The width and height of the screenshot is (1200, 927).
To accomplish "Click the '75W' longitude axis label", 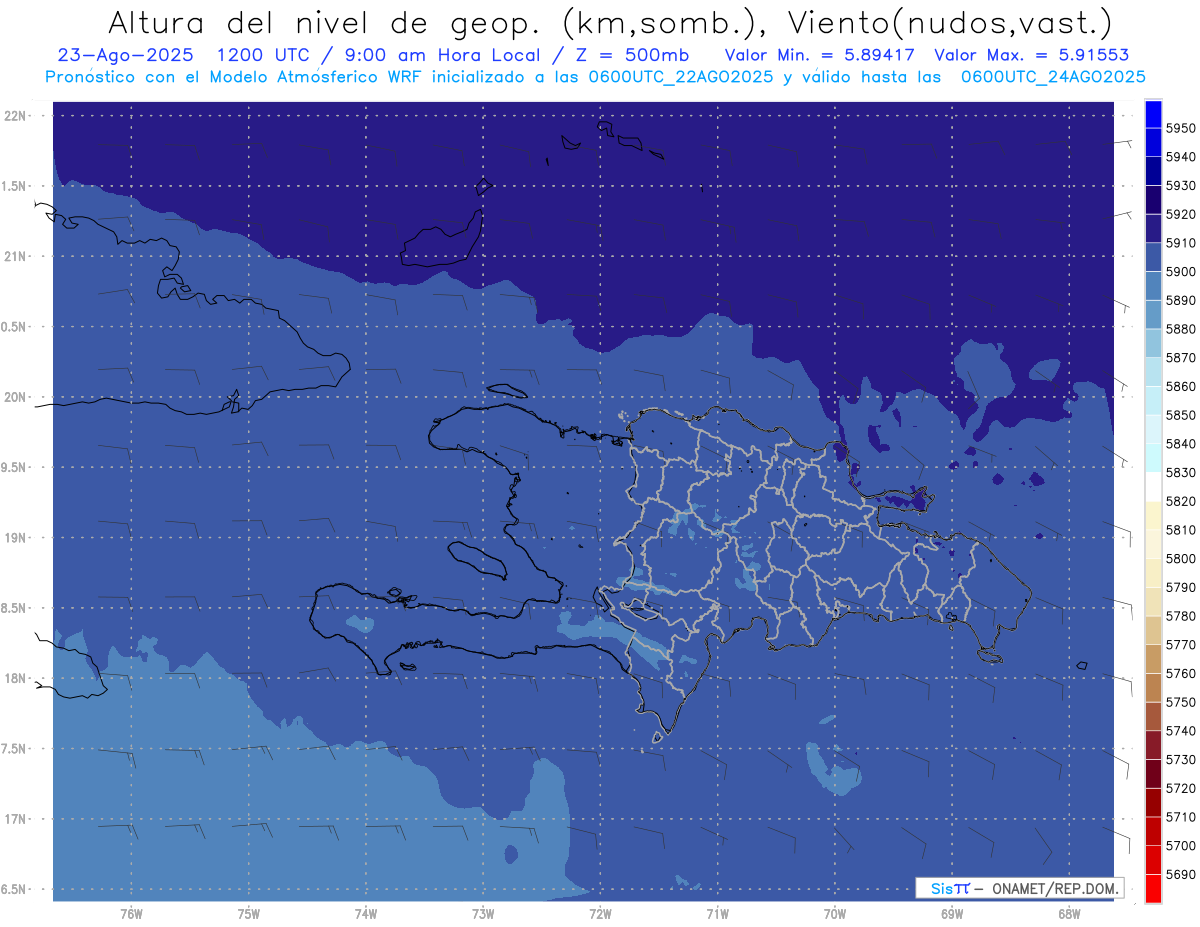I will coord(248,914).
